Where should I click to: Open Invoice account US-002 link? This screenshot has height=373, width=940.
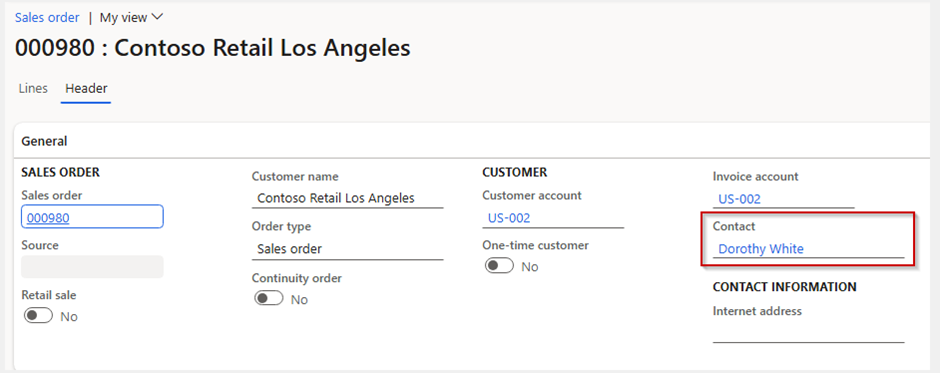739,199
